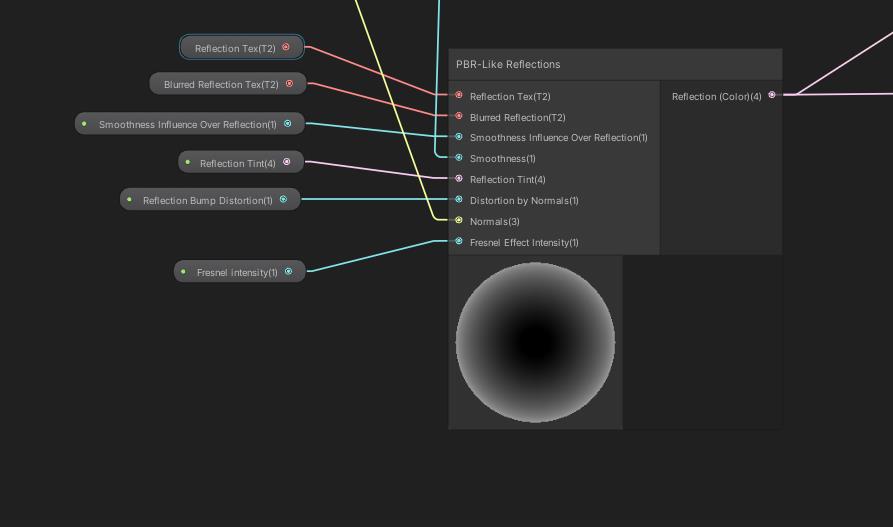Click green exposed dot on Smoothness Influence property
The width and height of the screenshot is (893, 527).
(x=84, y=124)
